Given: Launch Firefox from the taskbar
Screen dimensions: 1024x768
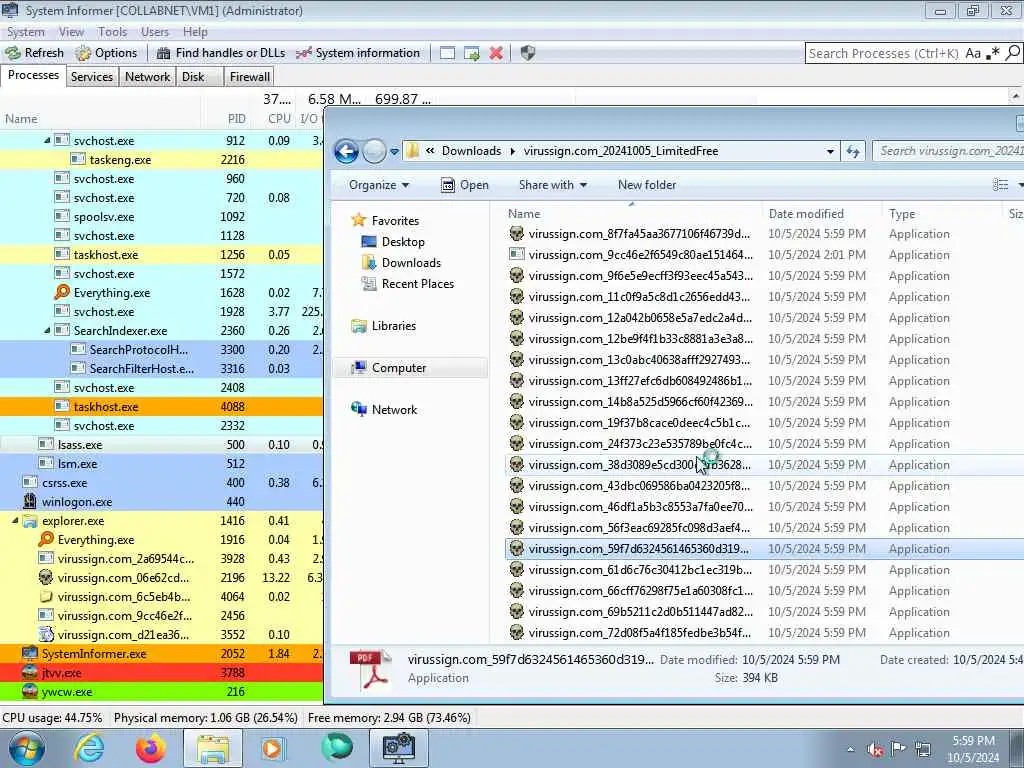Looking at the screenshot, I should point(150,748).
